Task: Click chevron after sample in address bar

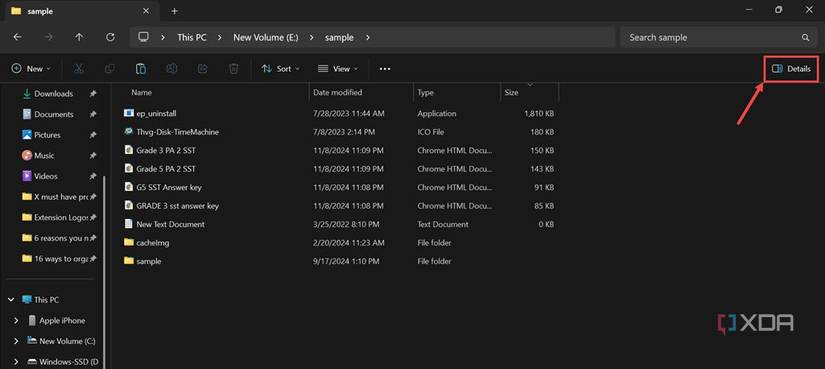Action: [x=367, y=37]
